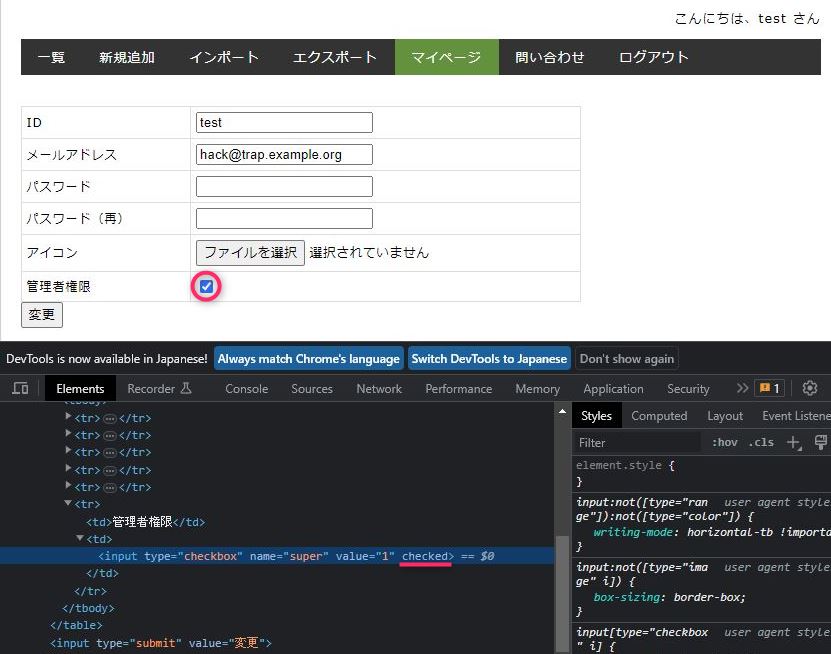Screen dimensions: 831x654
Task: Select the Styles sidebar tab
Action: pos(596,416)
